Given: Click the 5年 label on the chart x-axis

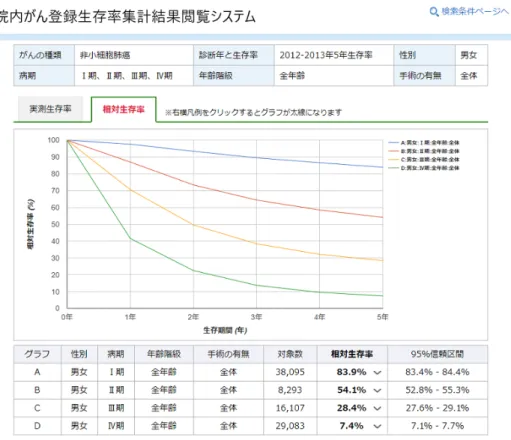Looking at the screenshot, I should click(382, 317).
